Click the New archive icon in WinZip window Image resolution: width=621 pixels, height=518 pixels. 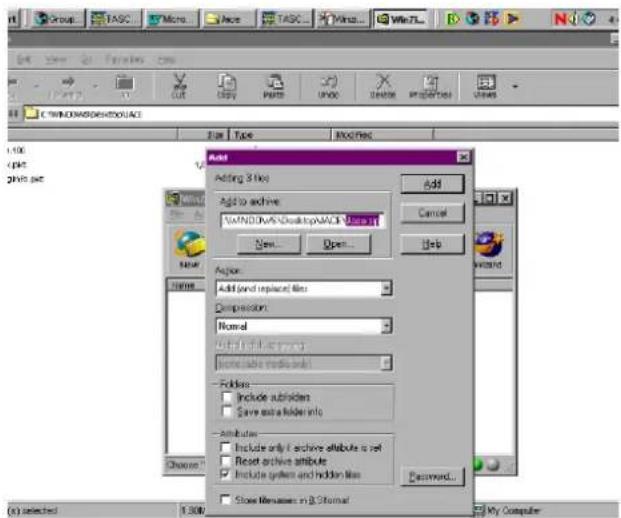(190, 249)
